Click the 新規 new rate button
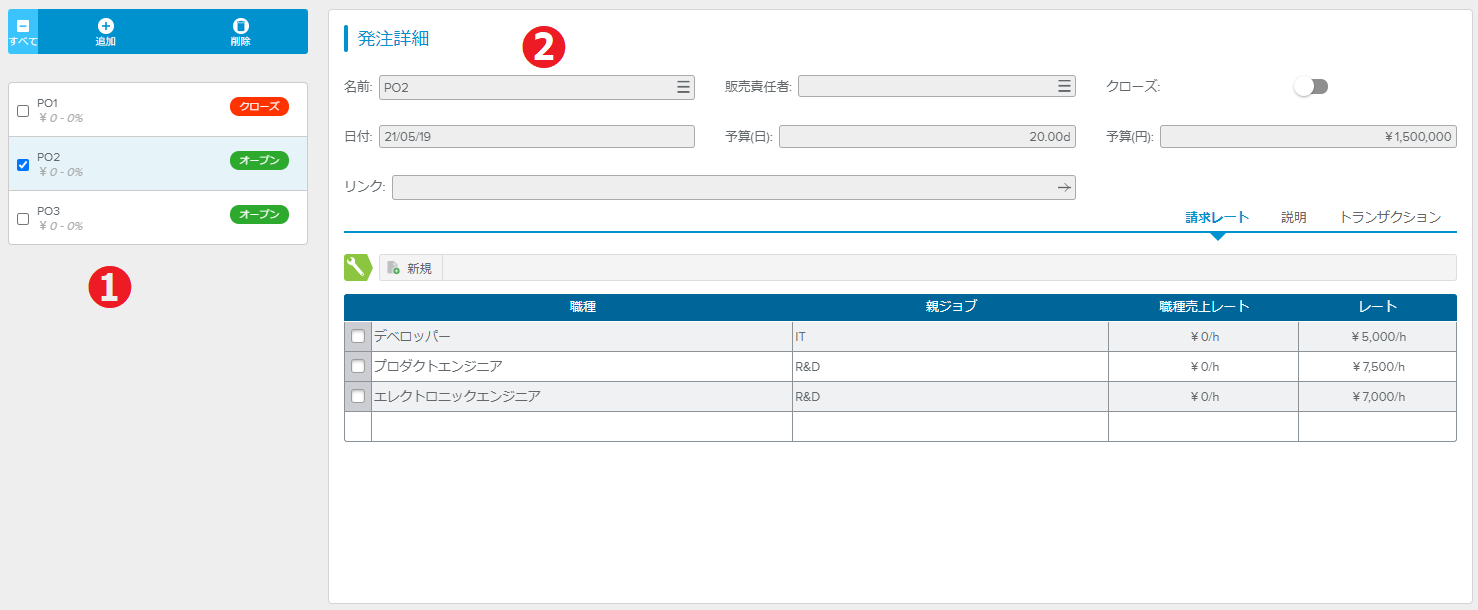1478x610 pixels. click(411, 268)
